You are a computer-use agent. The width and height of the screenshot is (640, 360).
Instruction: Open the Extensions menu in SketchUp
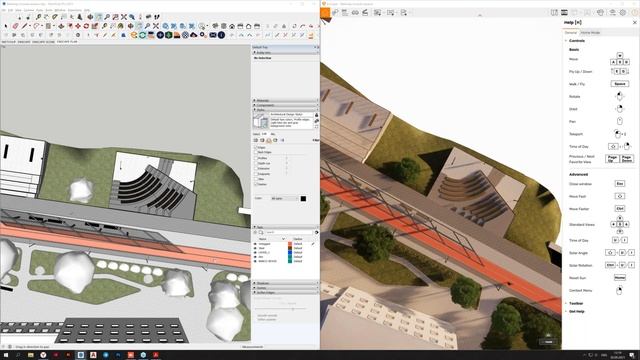pyautogui.click(x=75, y=10)
